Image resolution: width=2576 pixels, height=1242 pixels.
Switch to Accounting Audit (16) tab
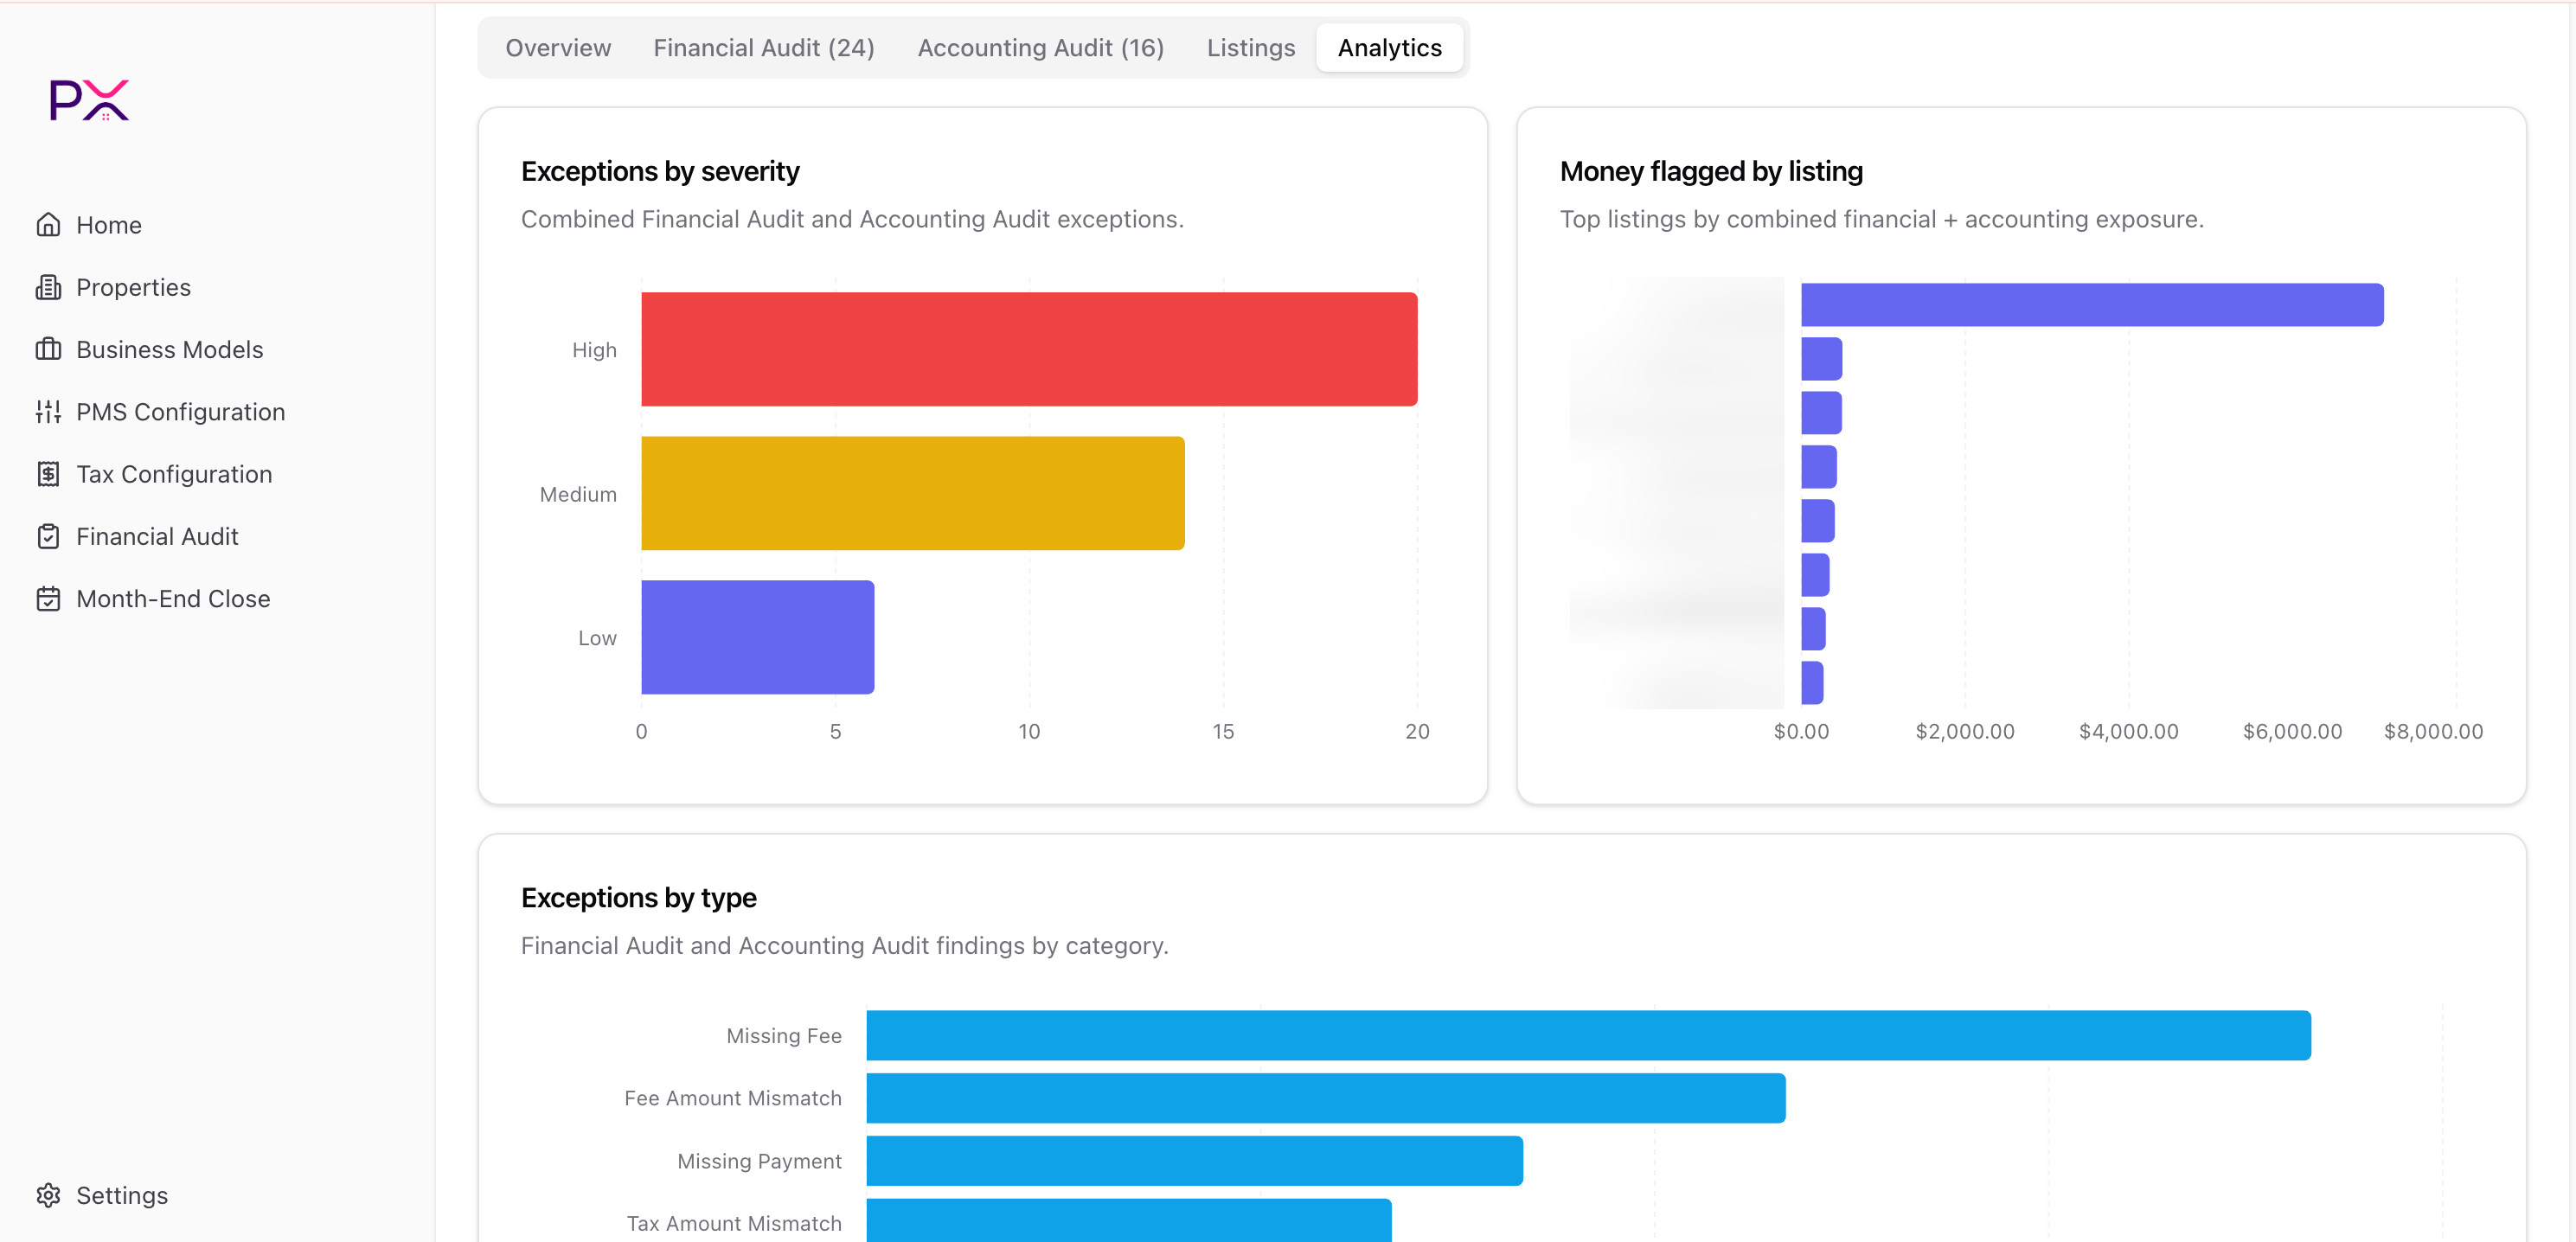point(1041,48)
